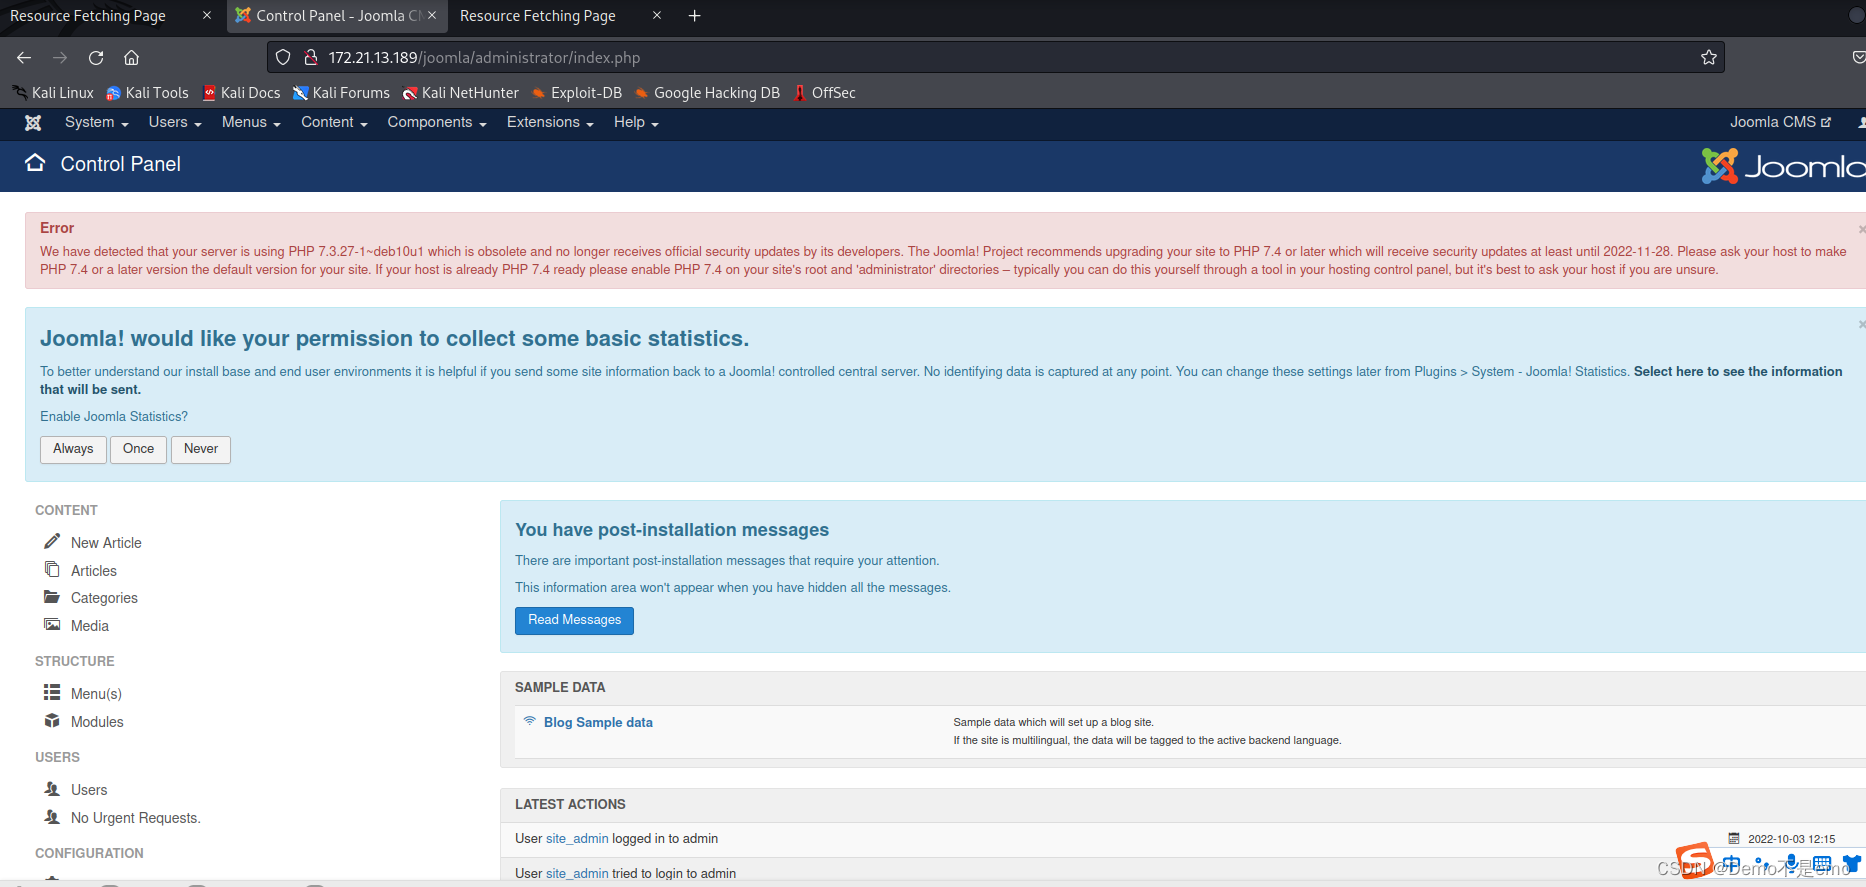Click the Articles stack icon
The height and width of the screenshot is (887, 1866).
point(52,569)
